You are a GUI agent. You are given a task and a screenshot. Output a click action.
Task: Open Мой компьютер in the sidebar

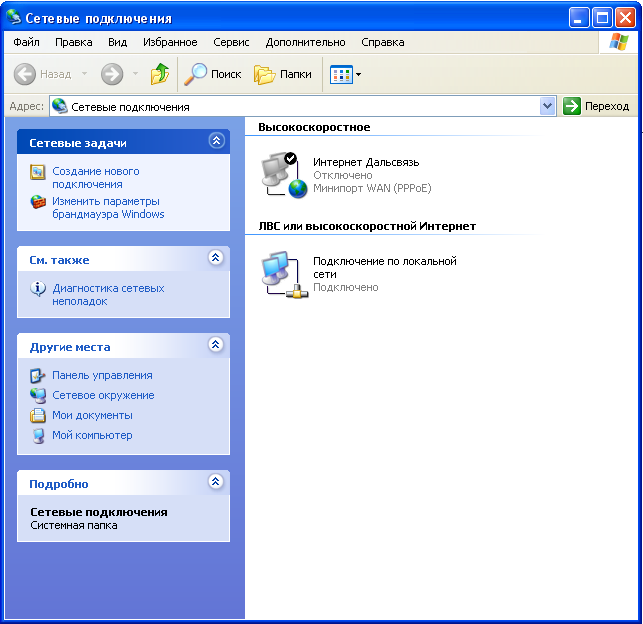coord(92,435)
